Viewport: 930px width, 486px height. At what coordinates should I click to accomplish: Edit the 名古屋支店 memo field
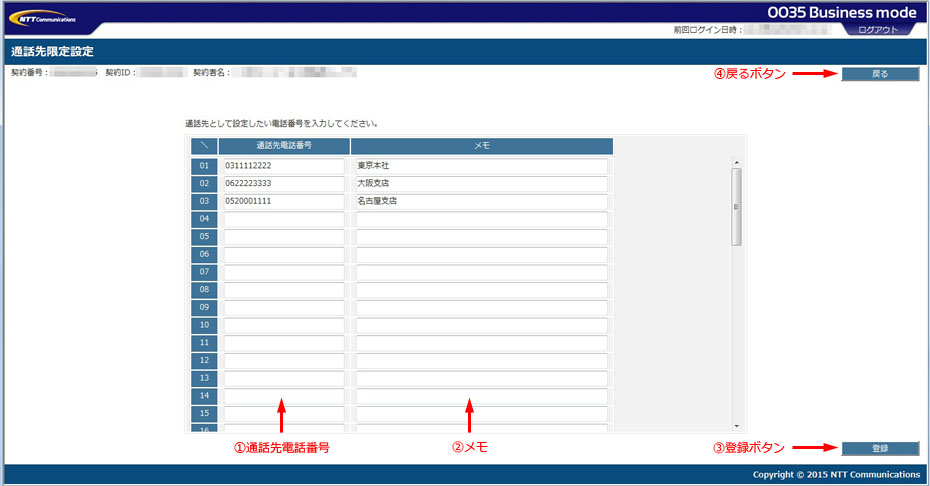point(481,201)
